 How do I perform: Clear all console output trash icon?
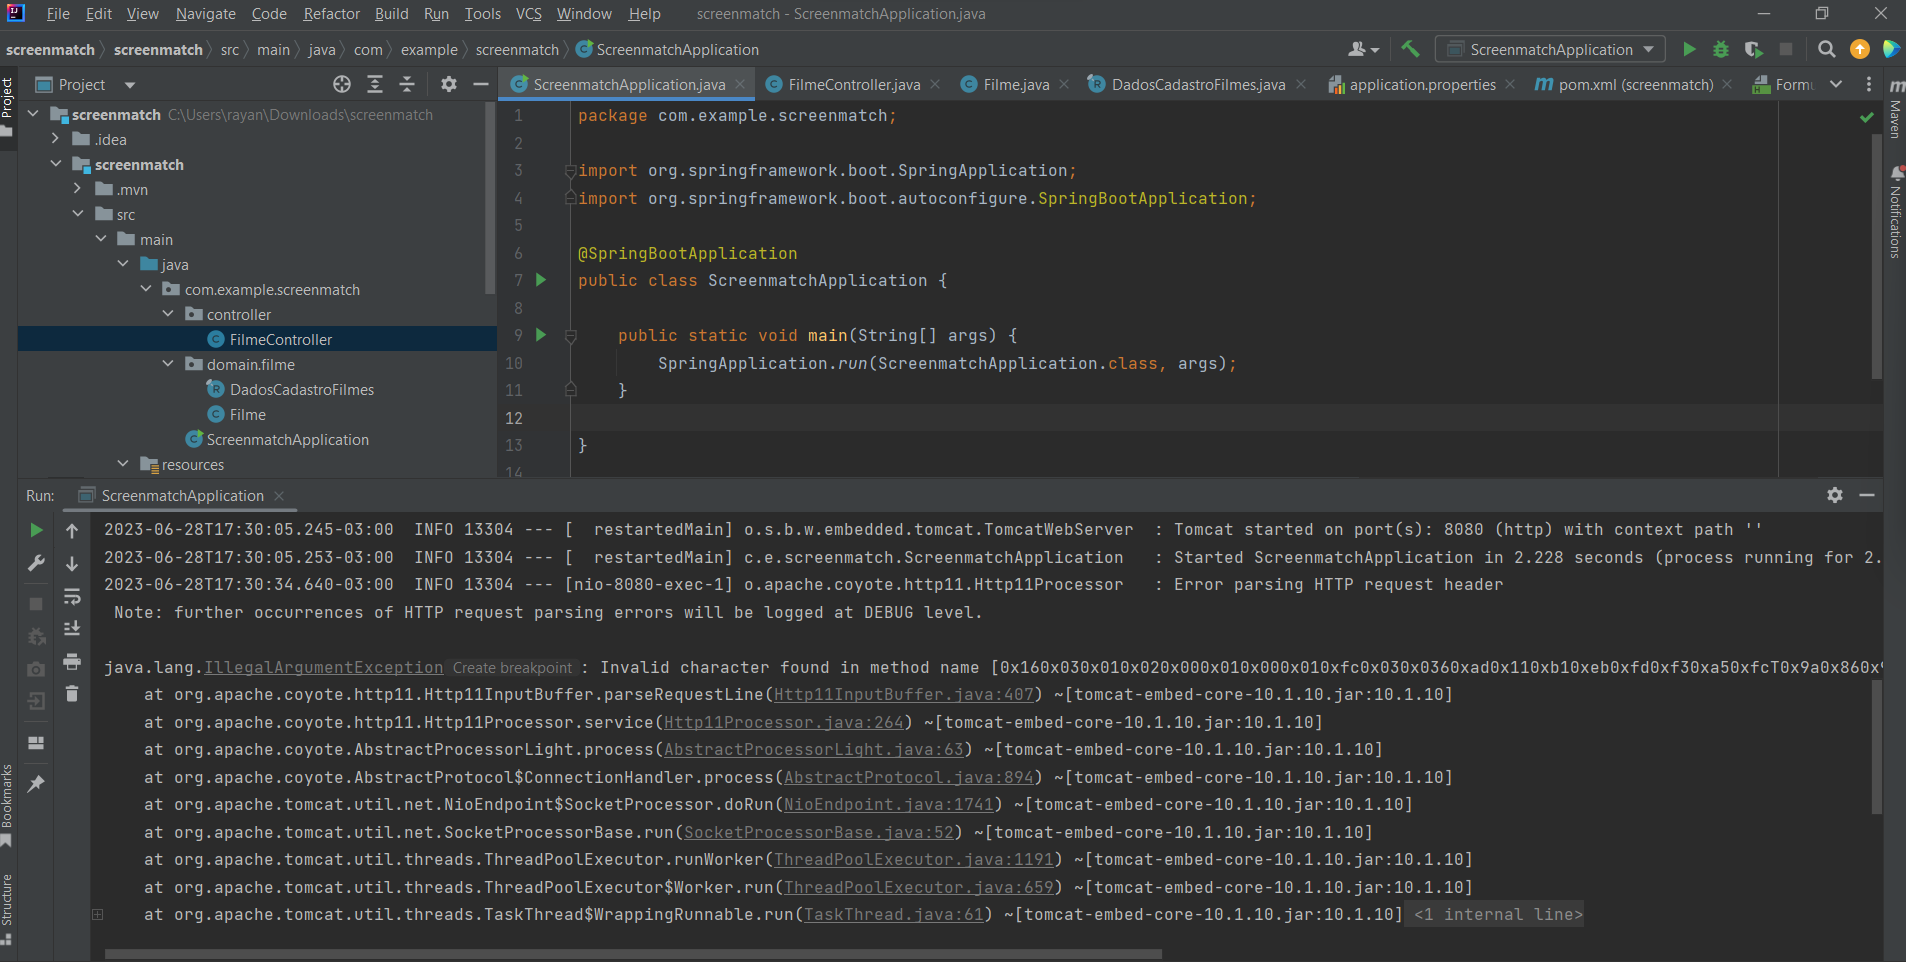72,693
